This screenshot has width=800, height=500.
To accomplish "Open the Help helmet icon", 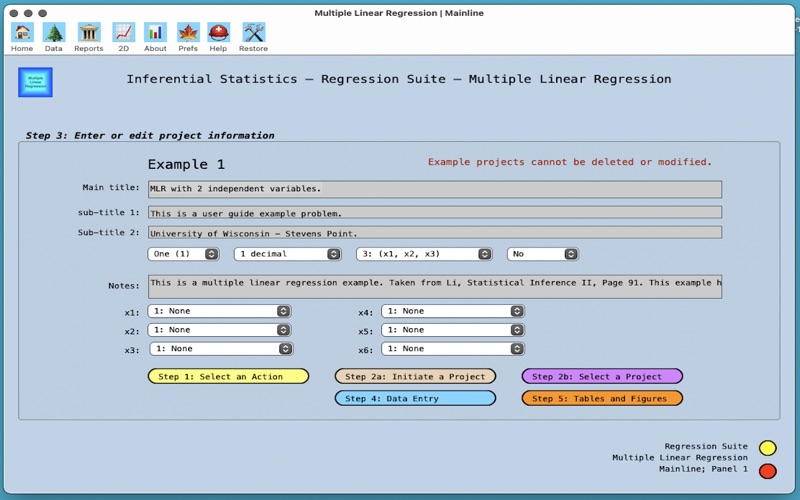I will 218,33.
